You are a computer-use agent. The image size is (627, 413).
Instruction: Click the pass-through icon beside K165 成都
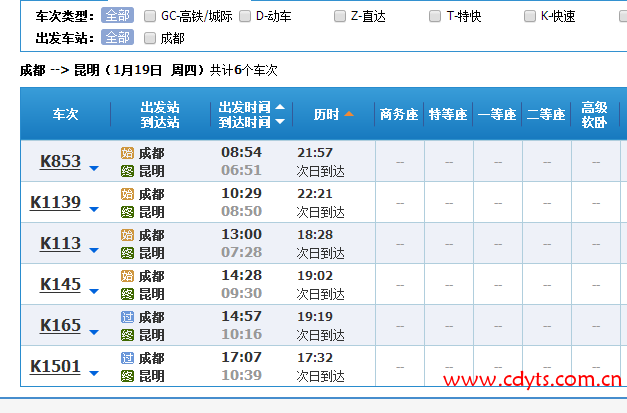tap(127, 318)
